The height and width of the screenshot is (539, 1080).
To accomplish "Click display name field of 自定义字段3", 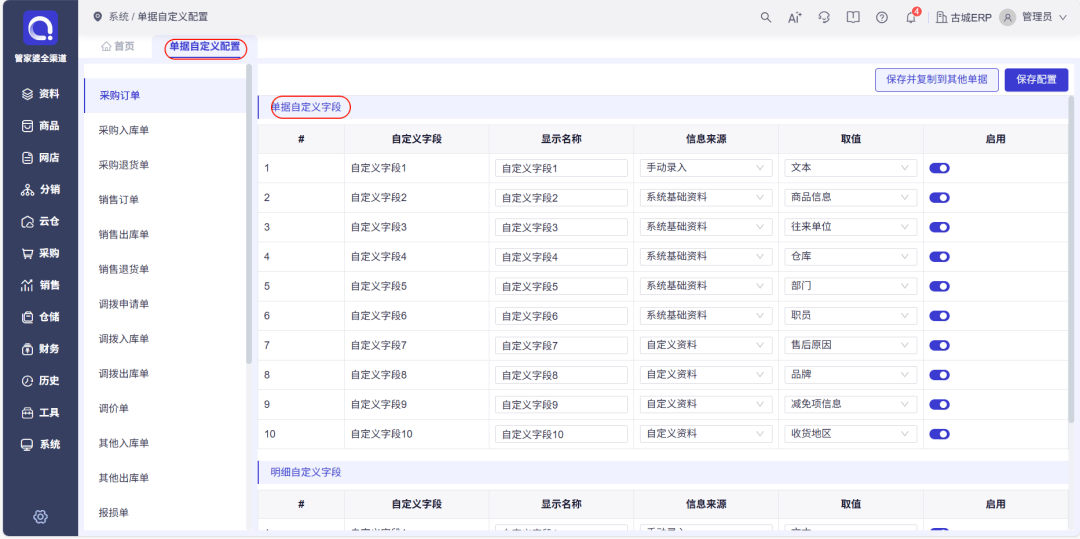I will (561, 227).
